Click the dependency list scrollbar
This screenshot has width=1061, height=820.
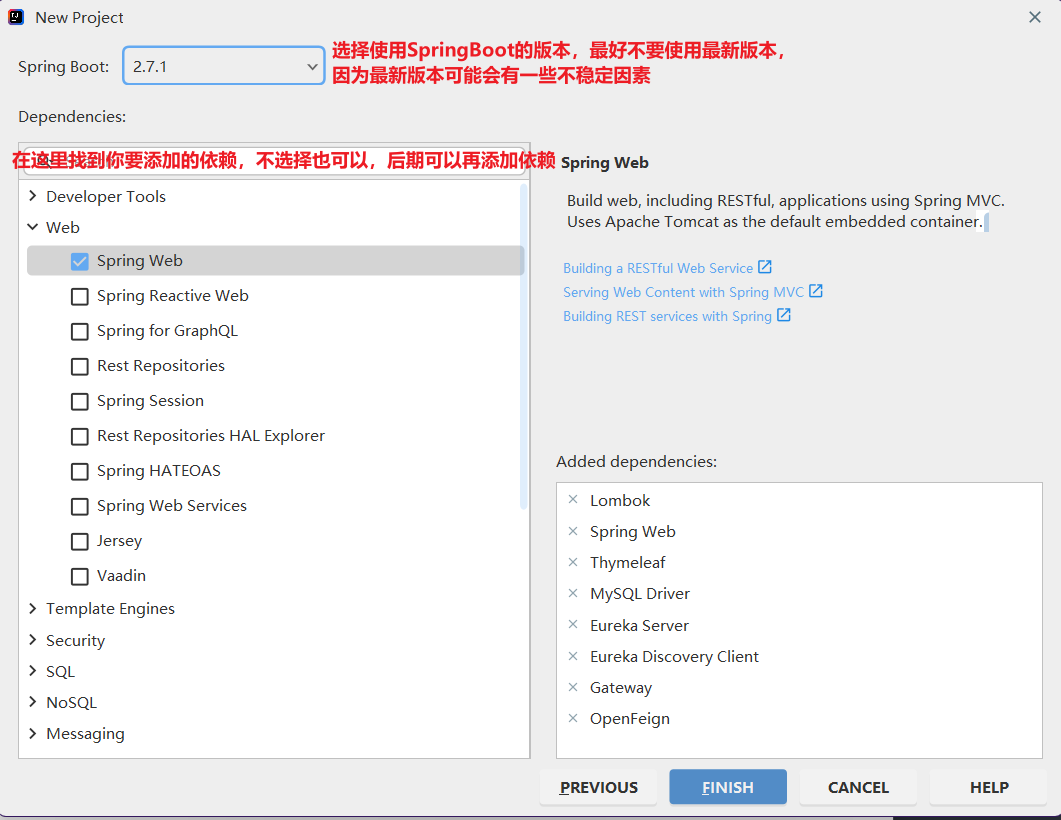coord(523,346)
